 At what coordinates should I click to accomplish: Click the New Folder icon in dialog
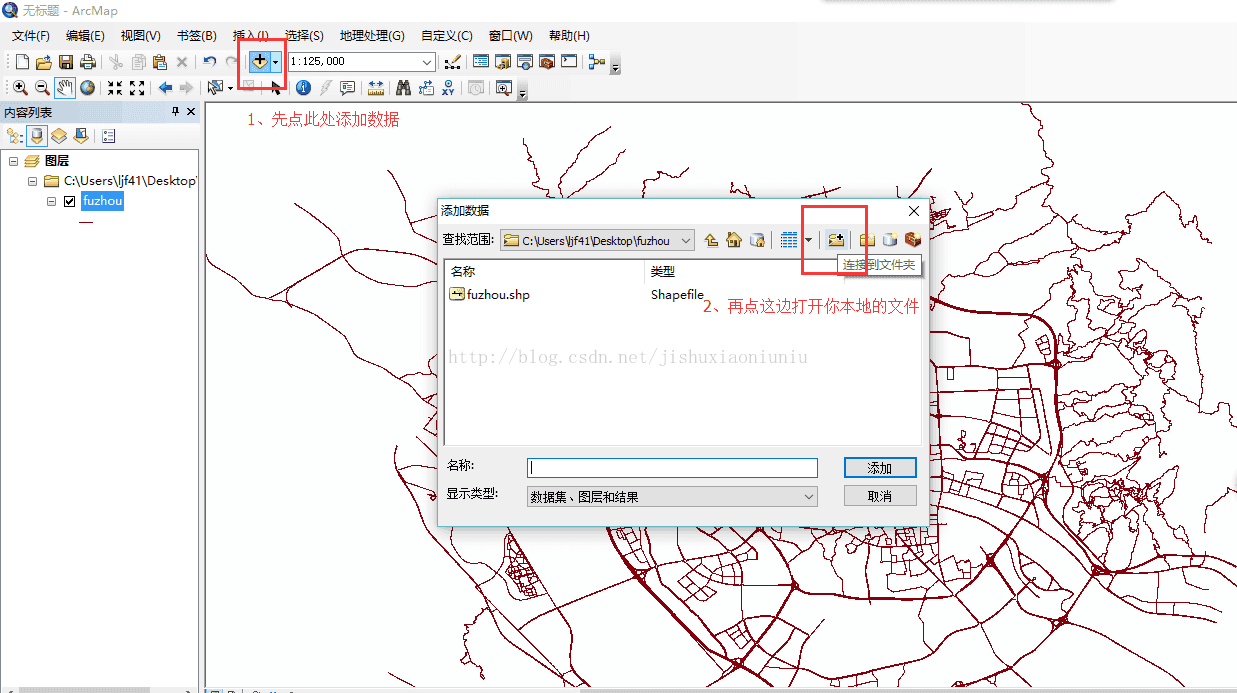point(867,239)
